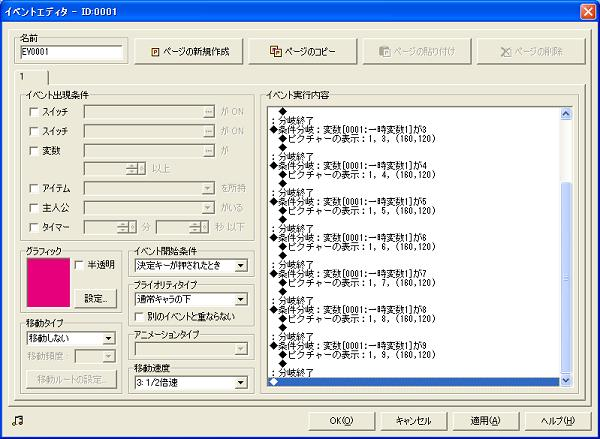Open 移動速度 dropdown showing 3: 1/2倍速
Screen dimensions: 600x439
(240, 382)
